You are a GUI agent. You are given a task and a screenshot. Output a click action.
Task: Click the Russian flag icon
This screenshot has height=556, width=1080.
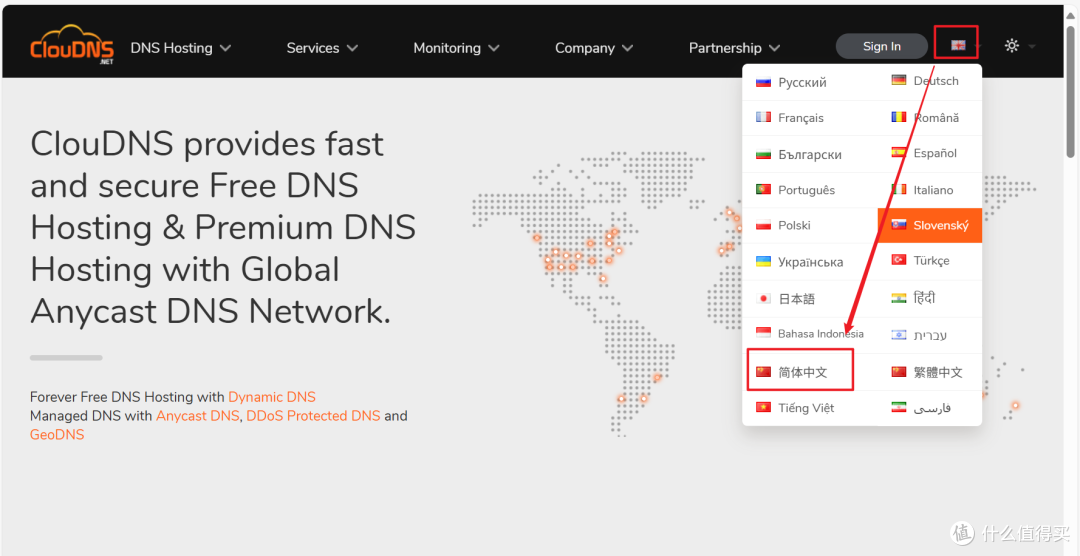(762, 82)
